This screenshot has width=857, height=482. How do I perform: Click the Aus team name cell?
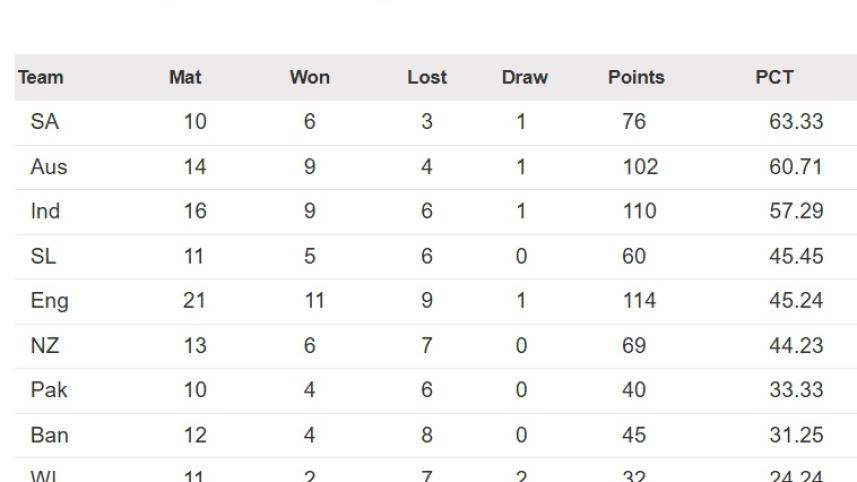click(x=49, y=167)
